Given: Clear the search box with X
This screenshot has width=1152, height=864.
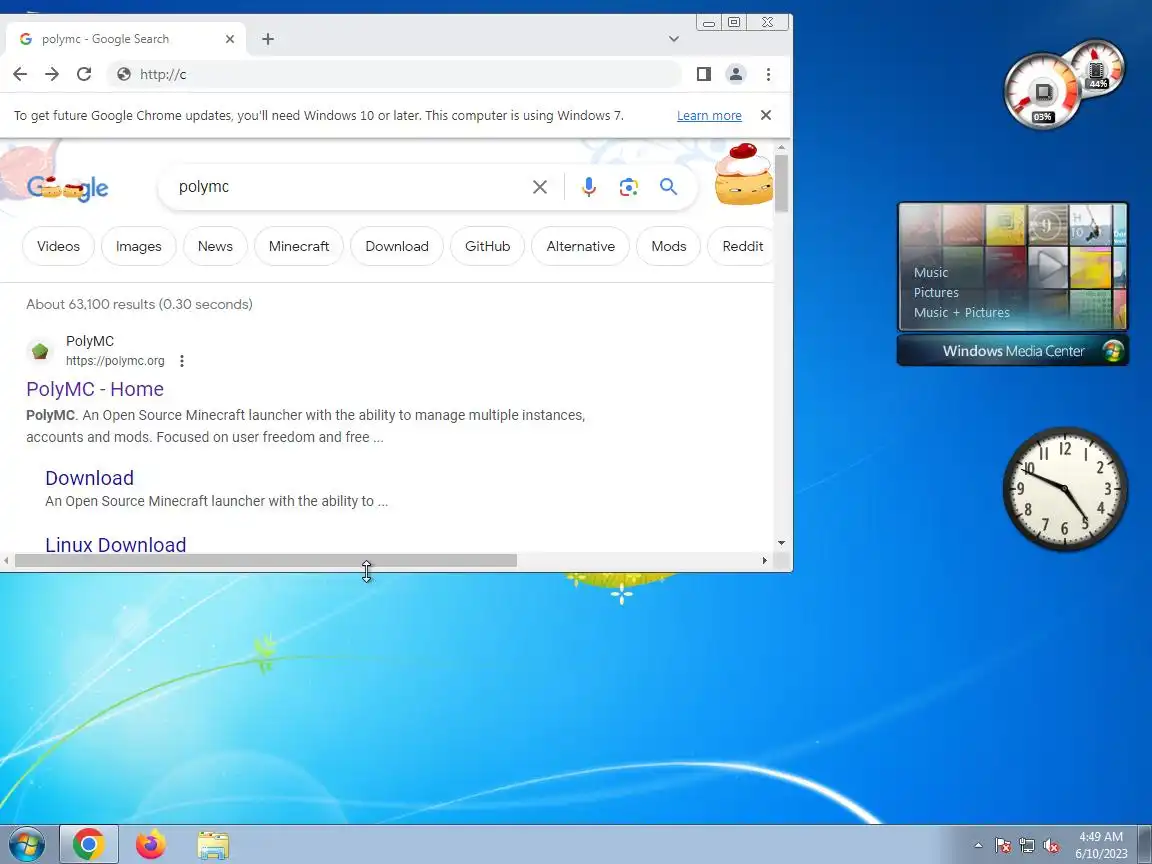Looking at the screenshot, I should (x=539, y=187).
